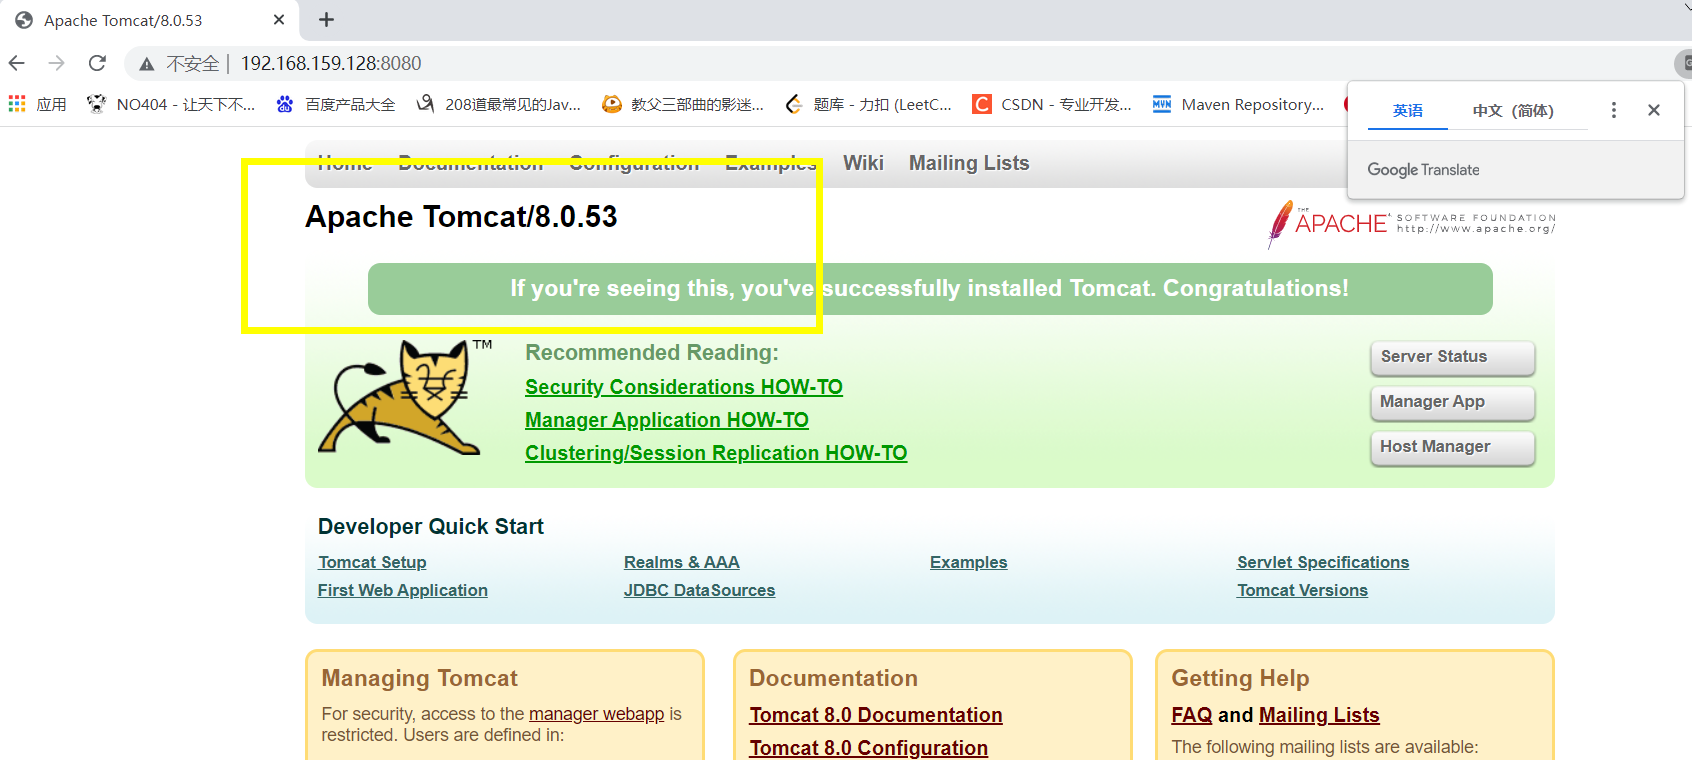
Task: Open Manager Application HOW-TO link
Action: click(667, 420)
